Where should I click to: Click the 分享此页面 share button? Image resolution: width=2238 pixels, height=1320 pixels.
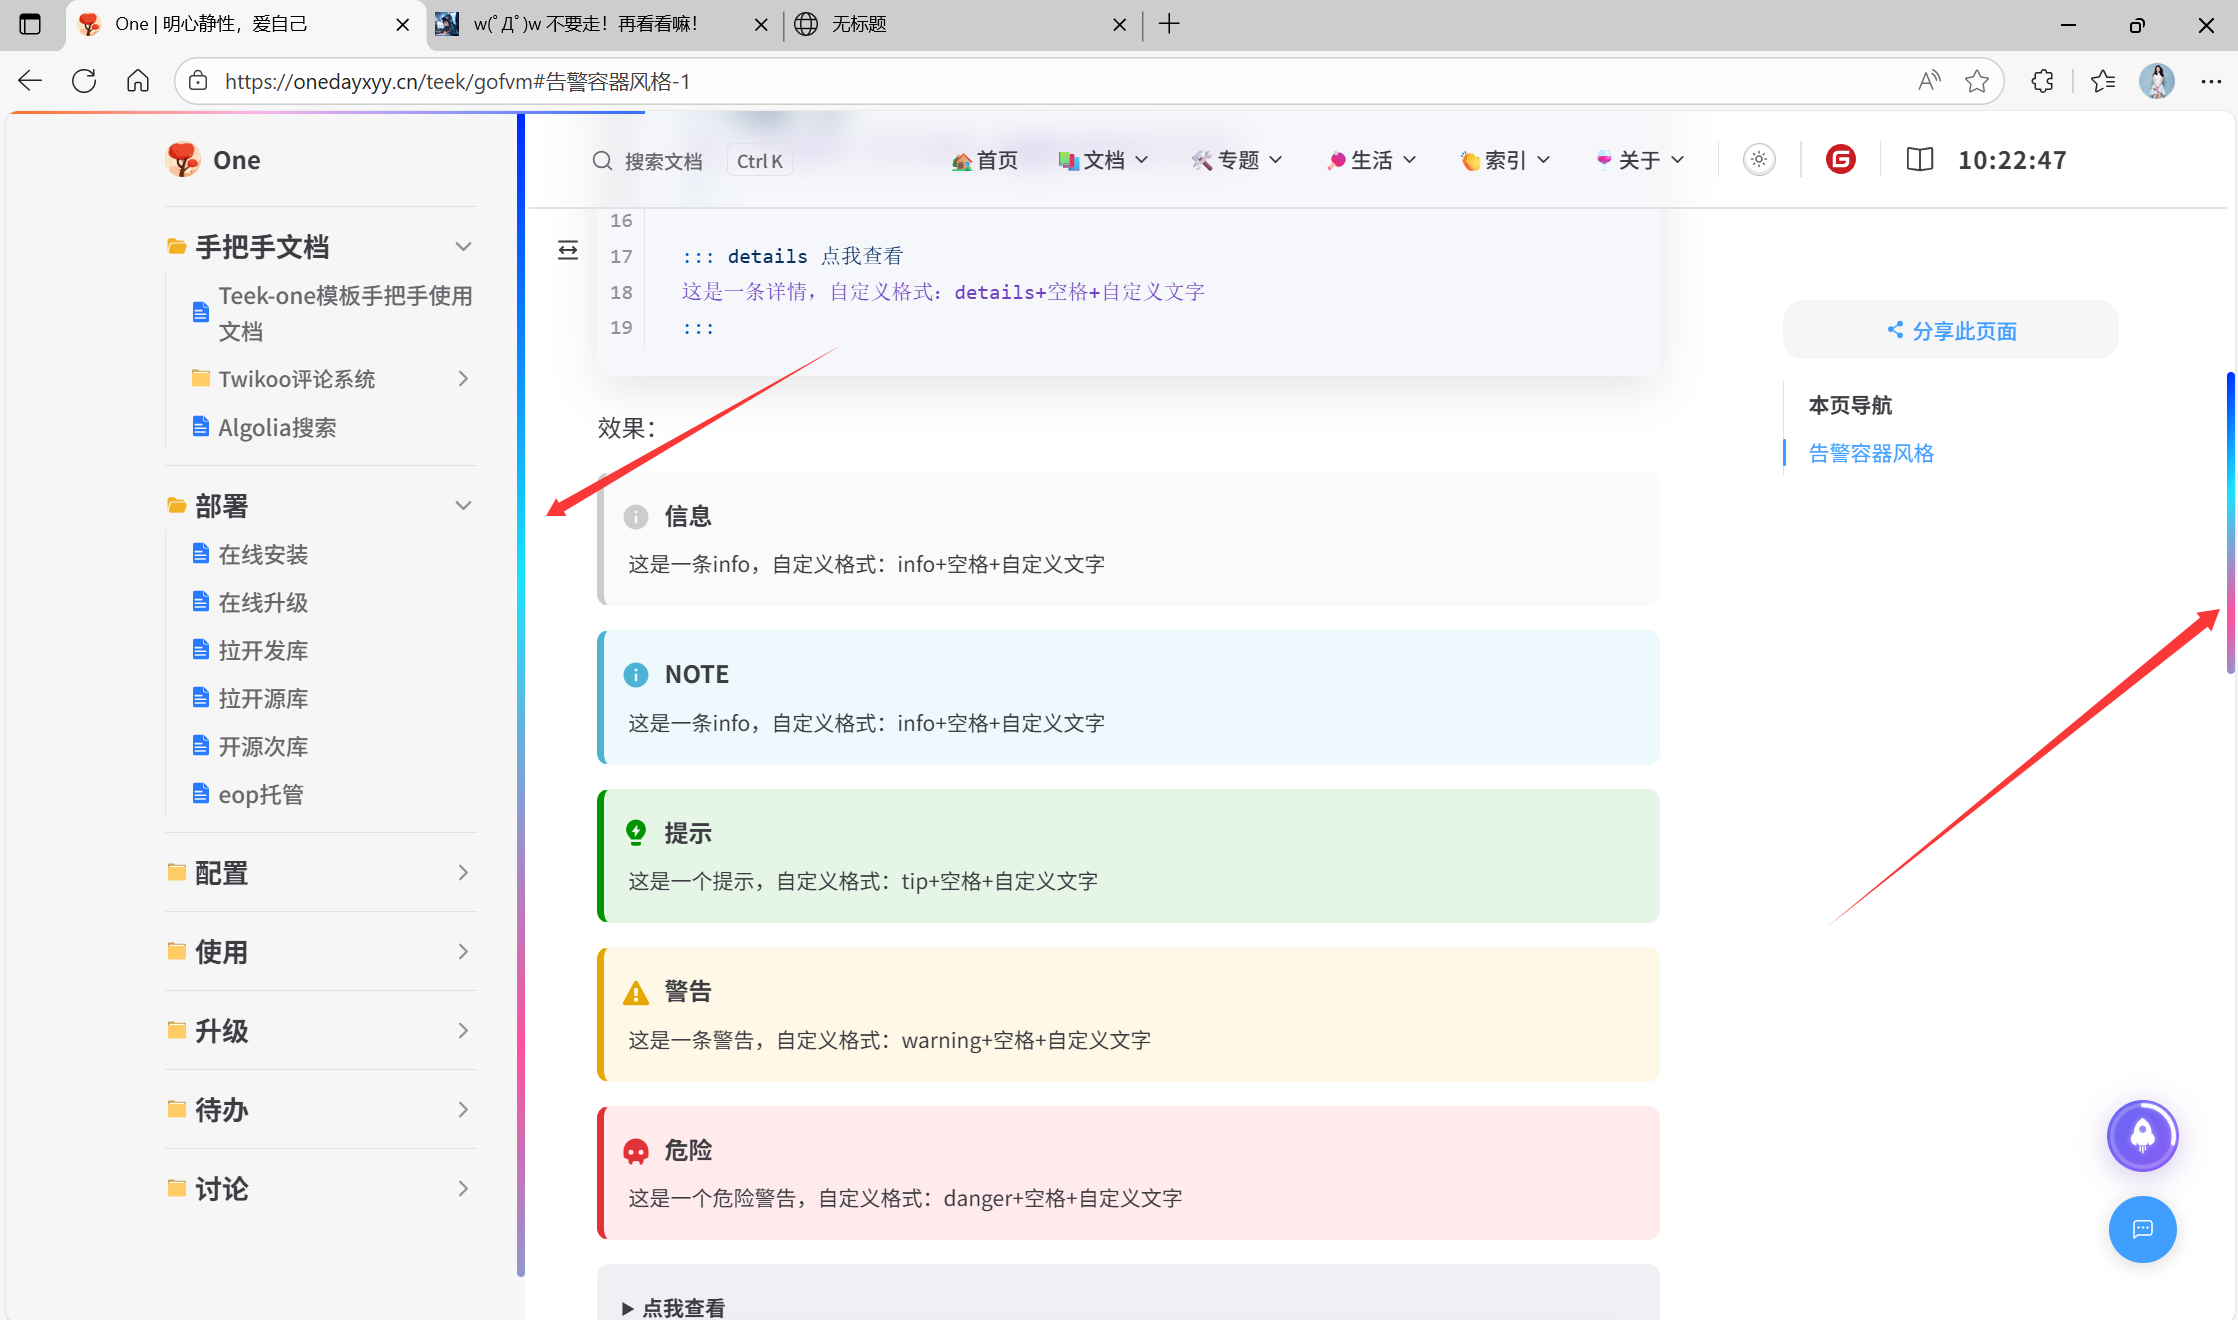click(1950, 330)
